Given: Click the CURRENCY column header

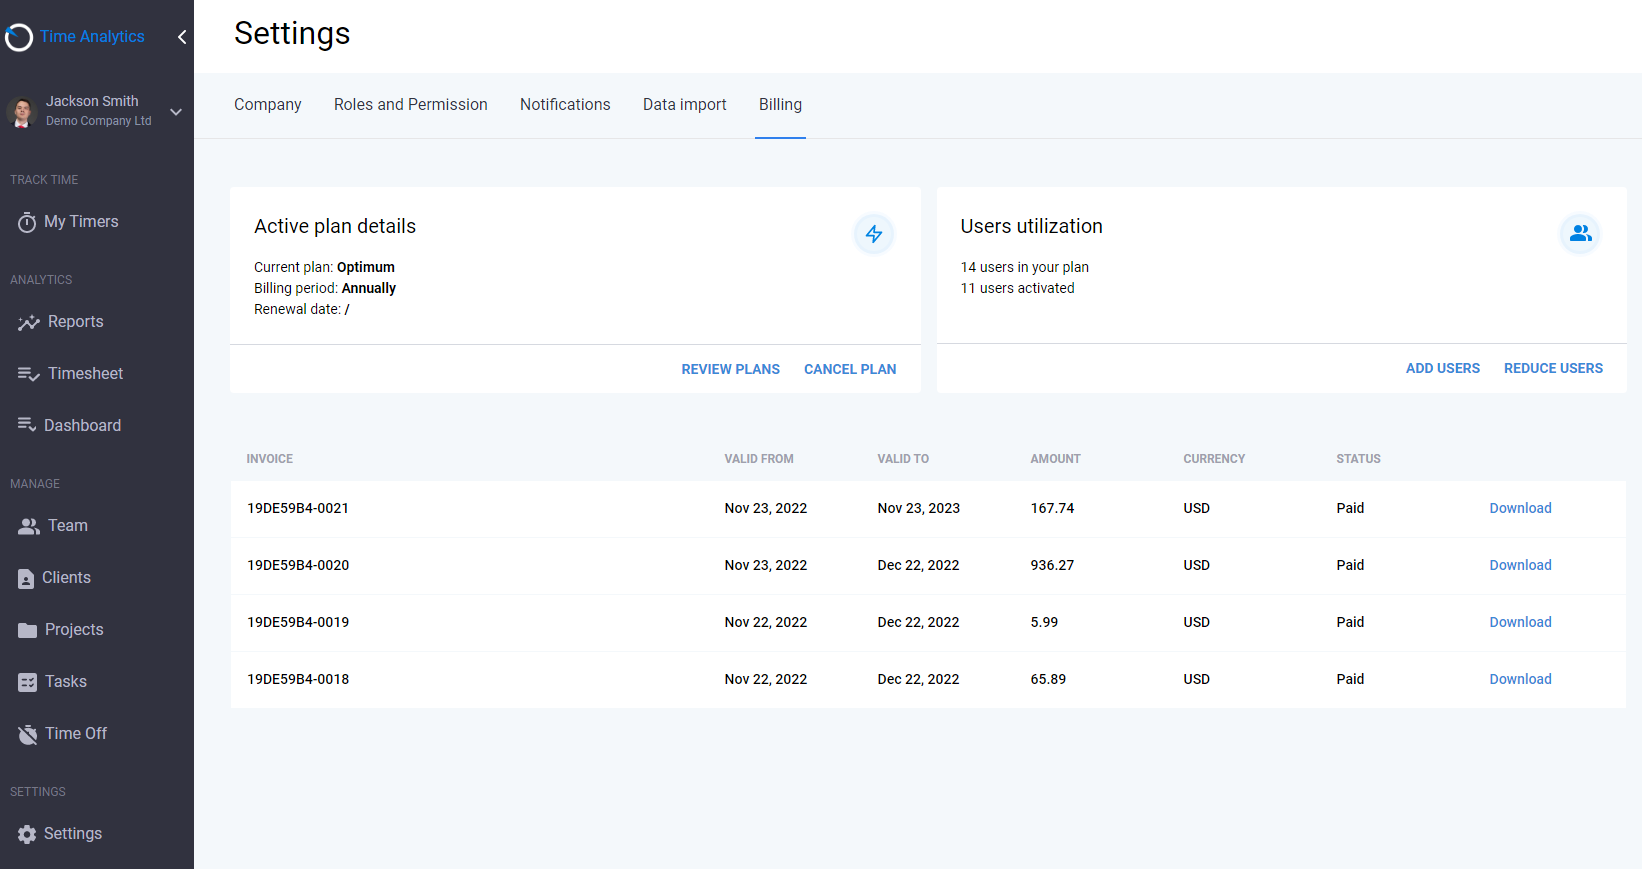Looking at the screenshot, I should tap(1214, 459).
